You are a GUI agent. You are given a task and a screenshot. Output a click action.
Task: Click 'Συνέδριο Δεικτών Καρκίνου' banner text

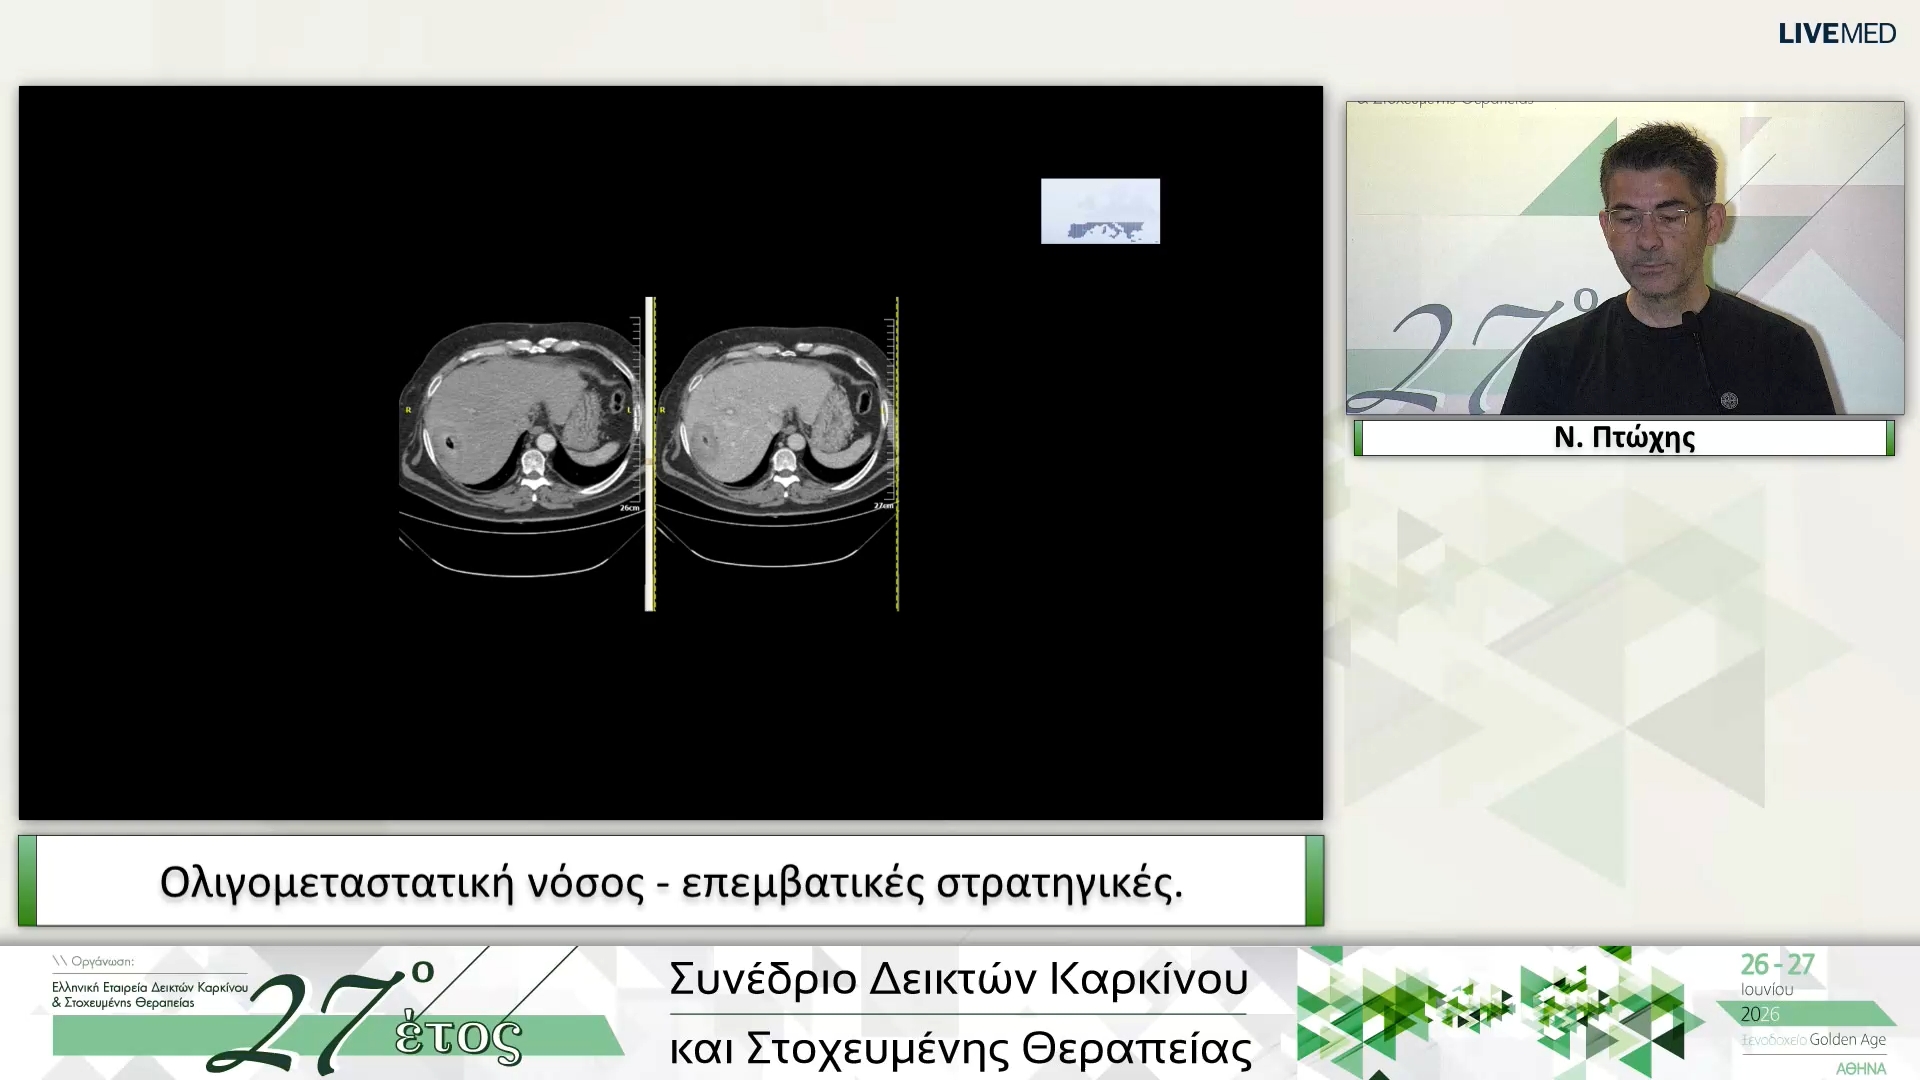tap(958, 979)
